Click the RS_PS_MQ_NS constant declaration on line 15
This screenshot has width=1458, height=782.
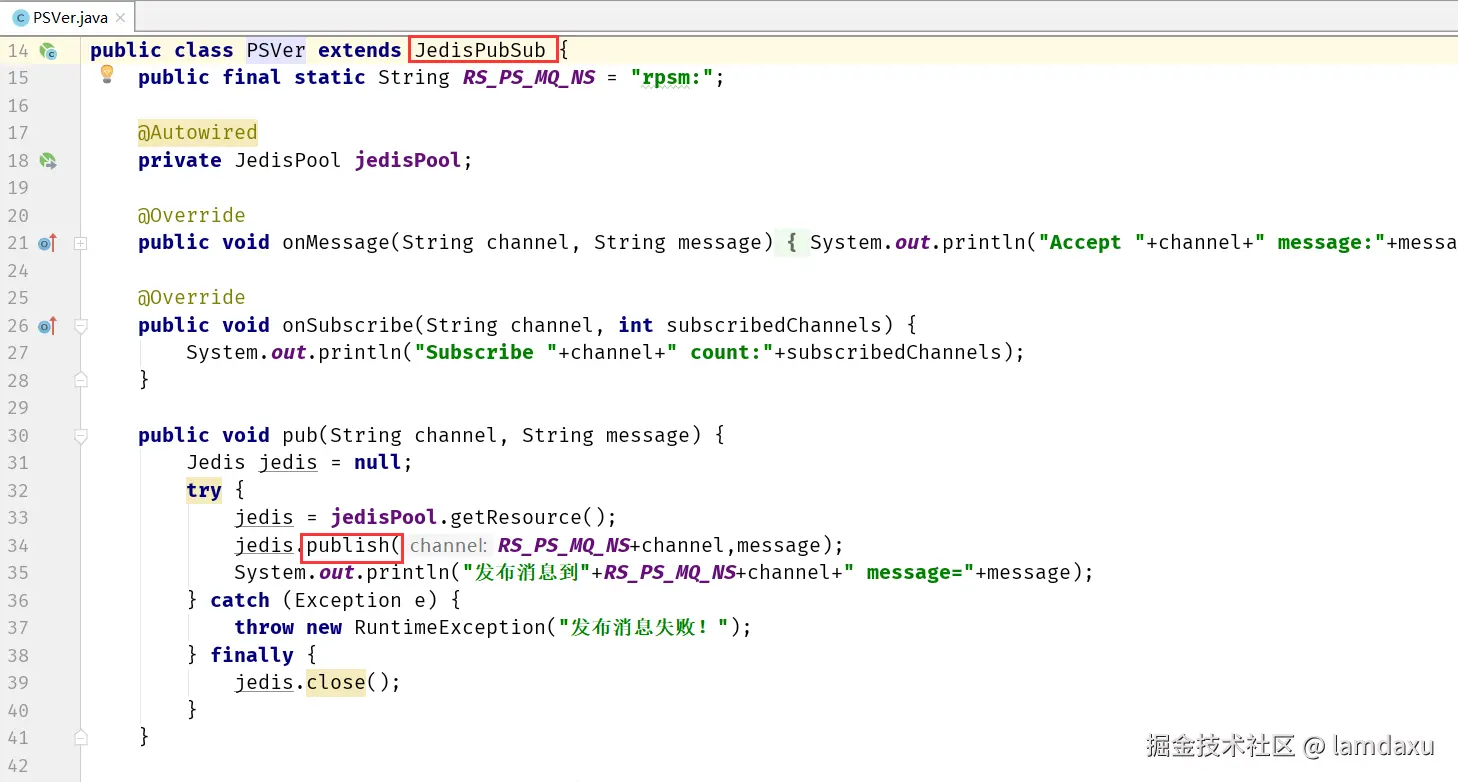tap(528, 78)
